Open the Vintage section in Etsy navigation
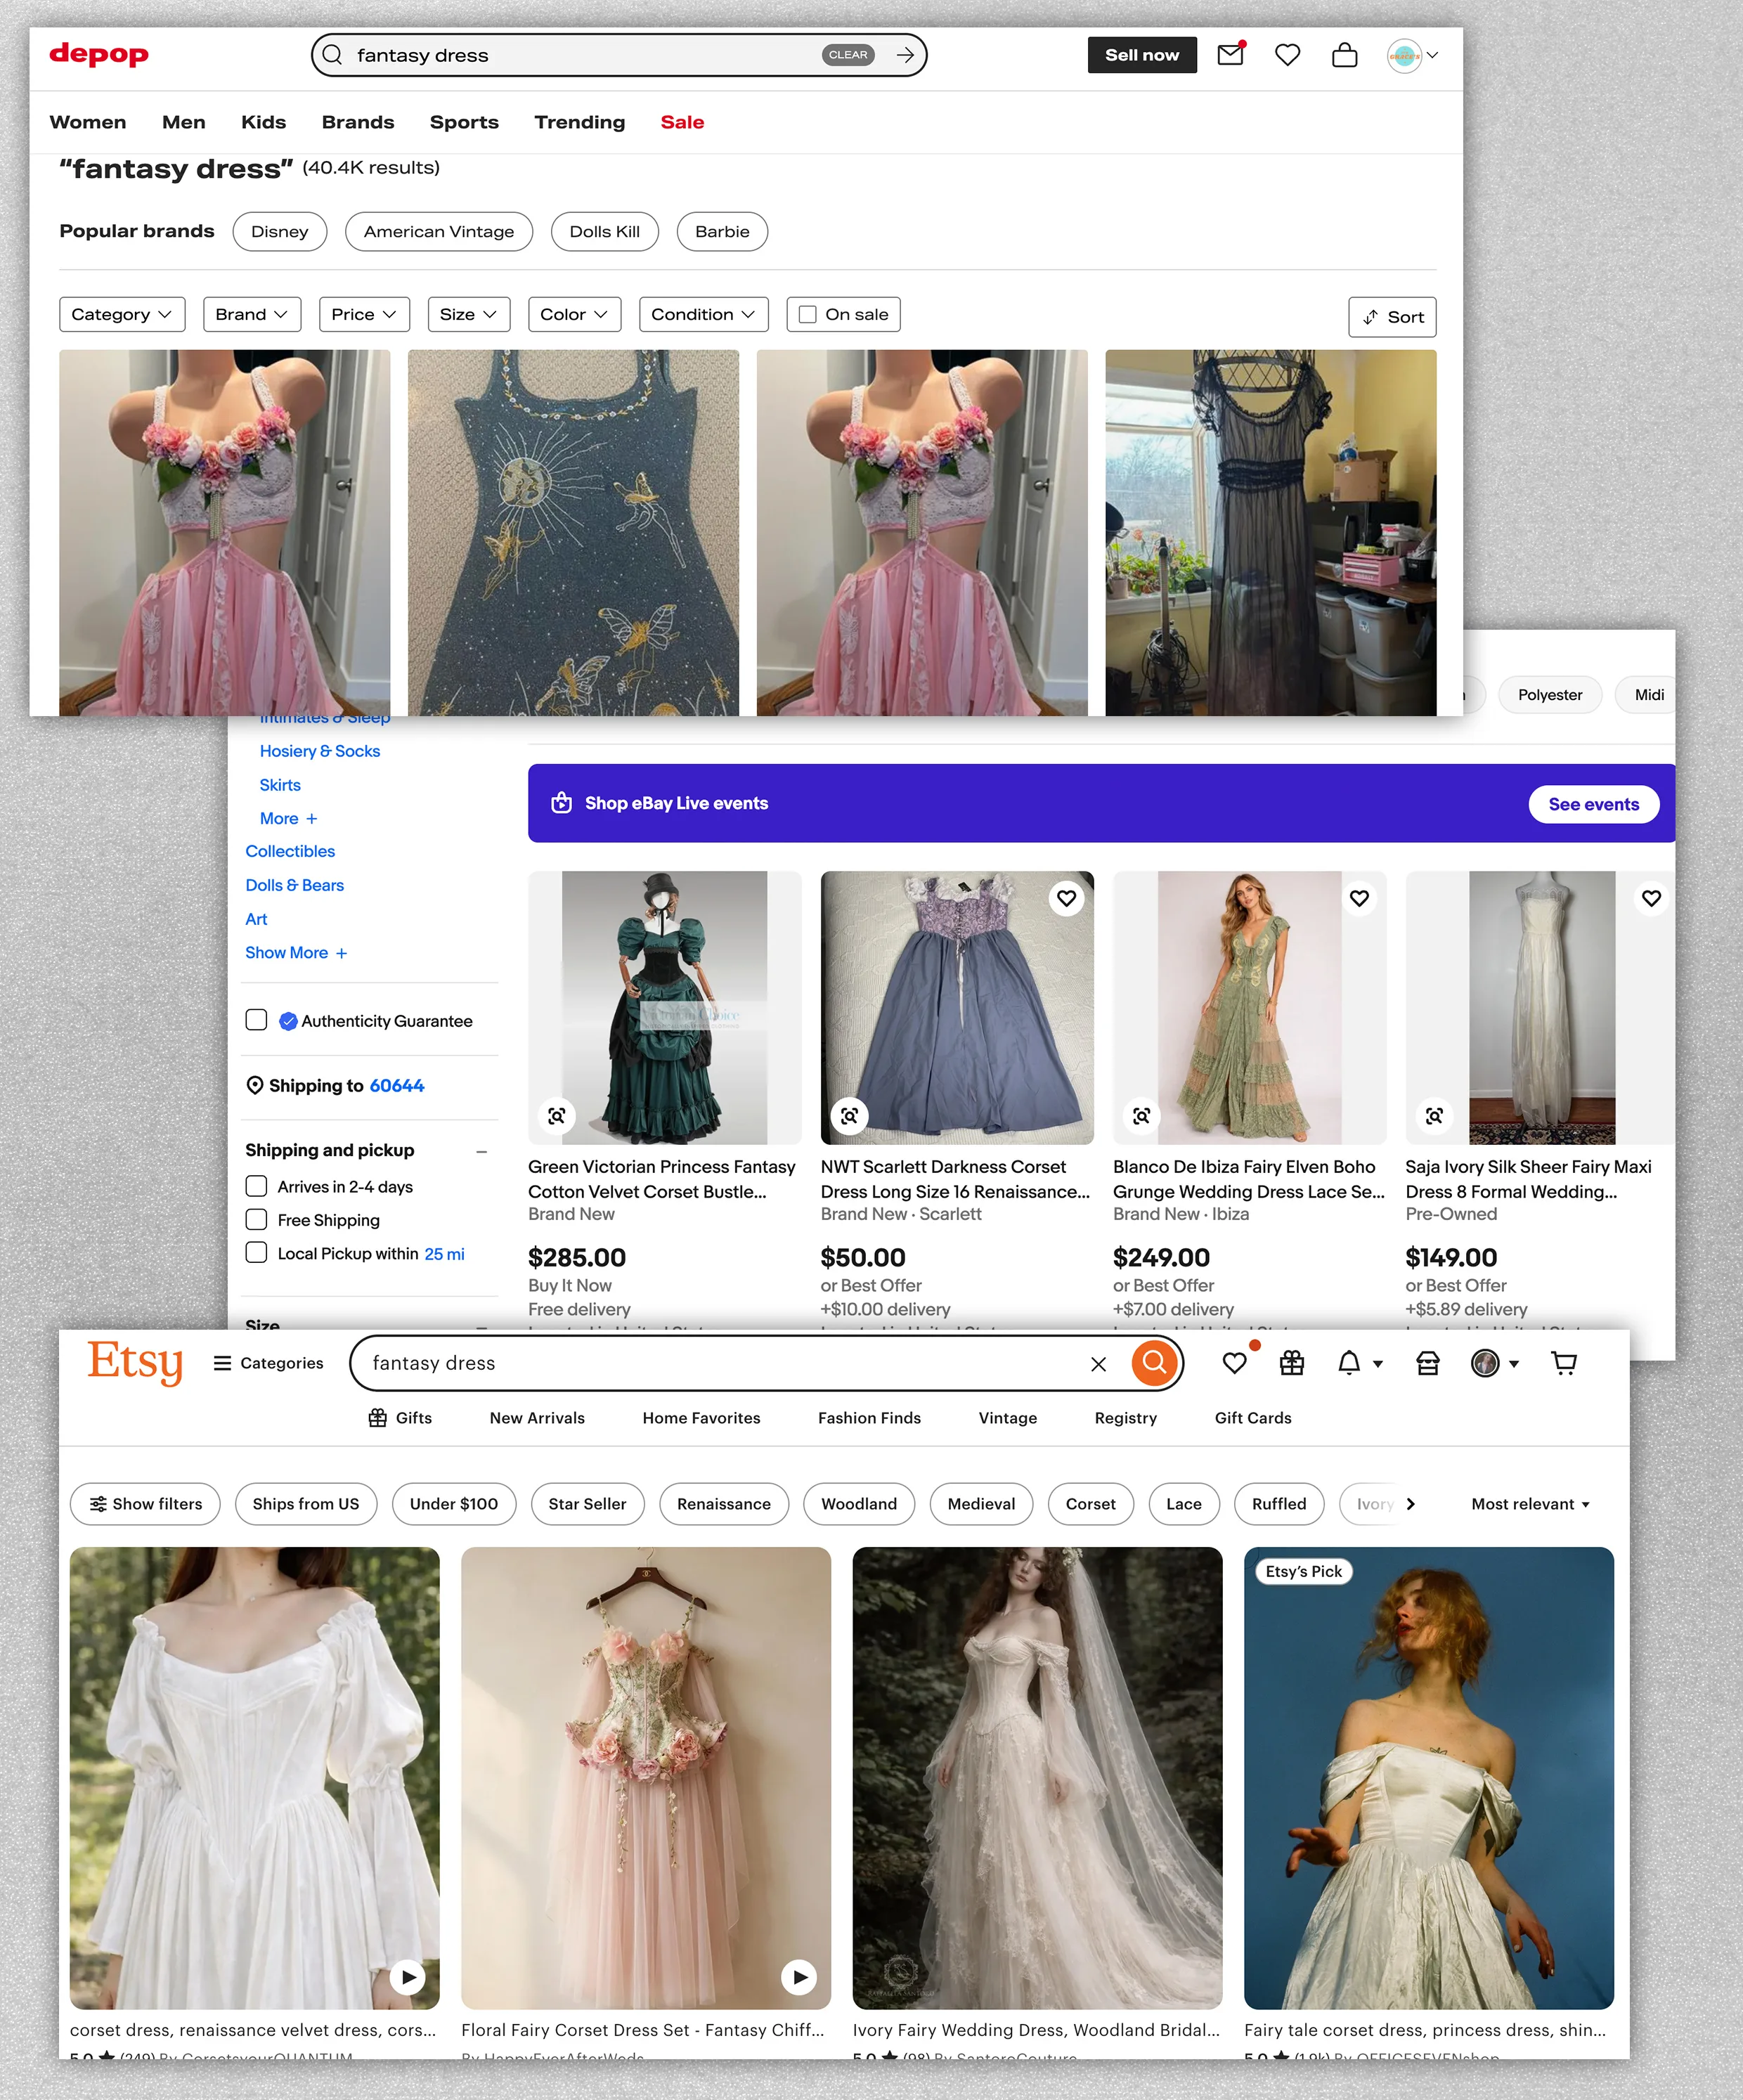1743x2100 pixels. click(x=1007, y=1418)
